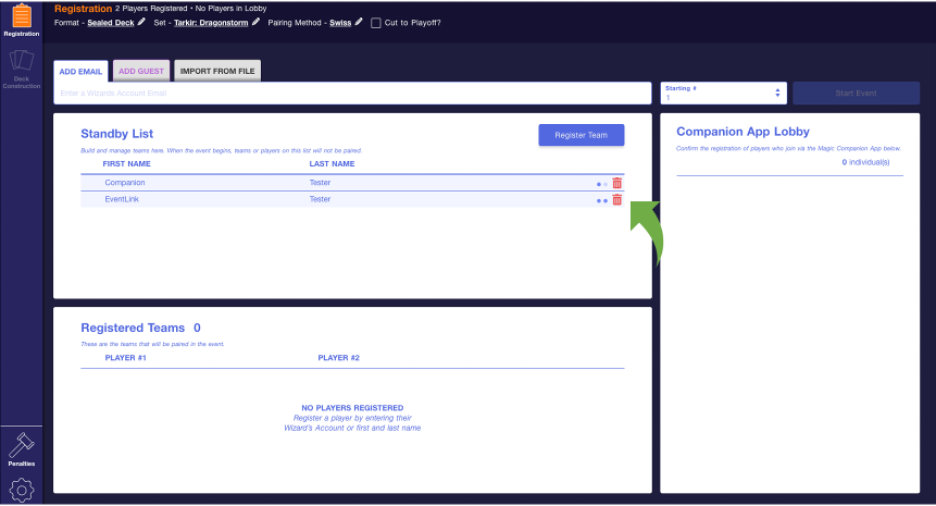The height and width of the screenshot is (506, 936).
Task: Select the EventLink first name cell
Action: (x=122, y=199)
